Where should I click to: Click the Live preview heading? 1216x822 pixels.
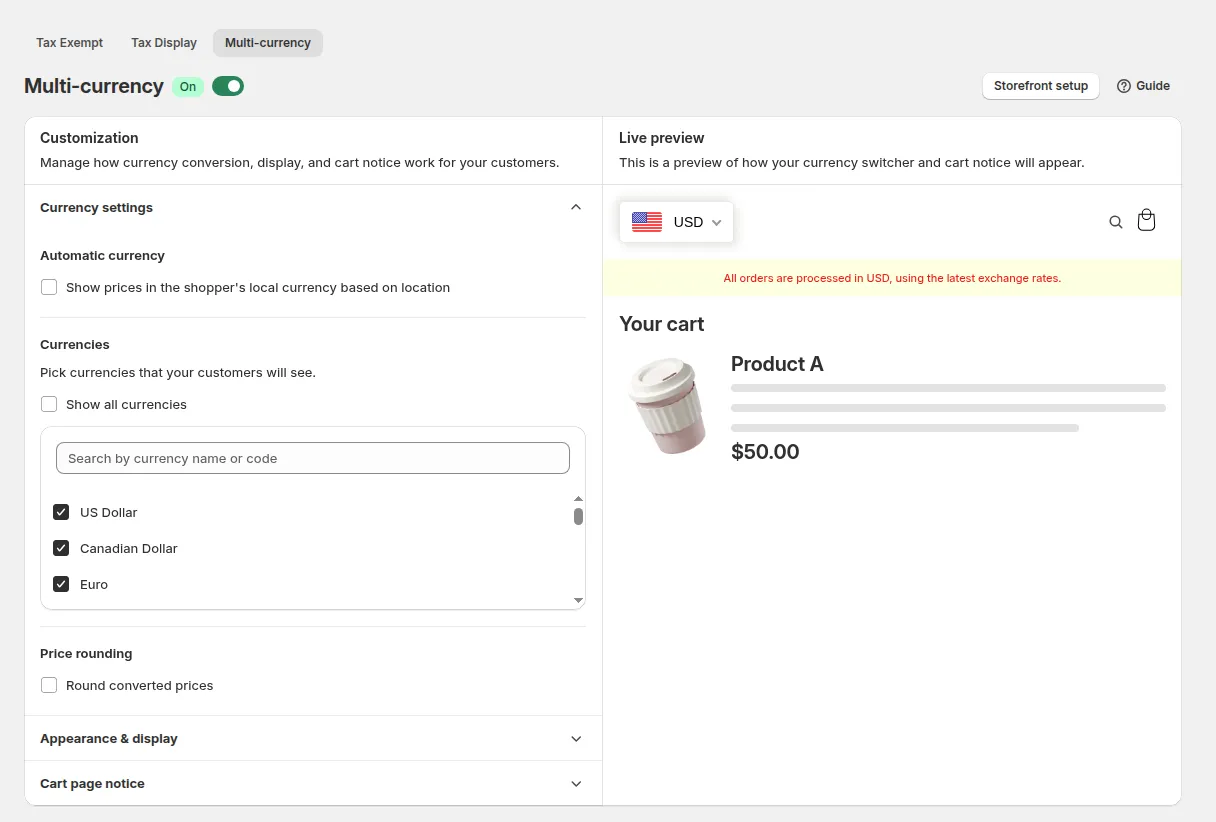pos(661,138)
